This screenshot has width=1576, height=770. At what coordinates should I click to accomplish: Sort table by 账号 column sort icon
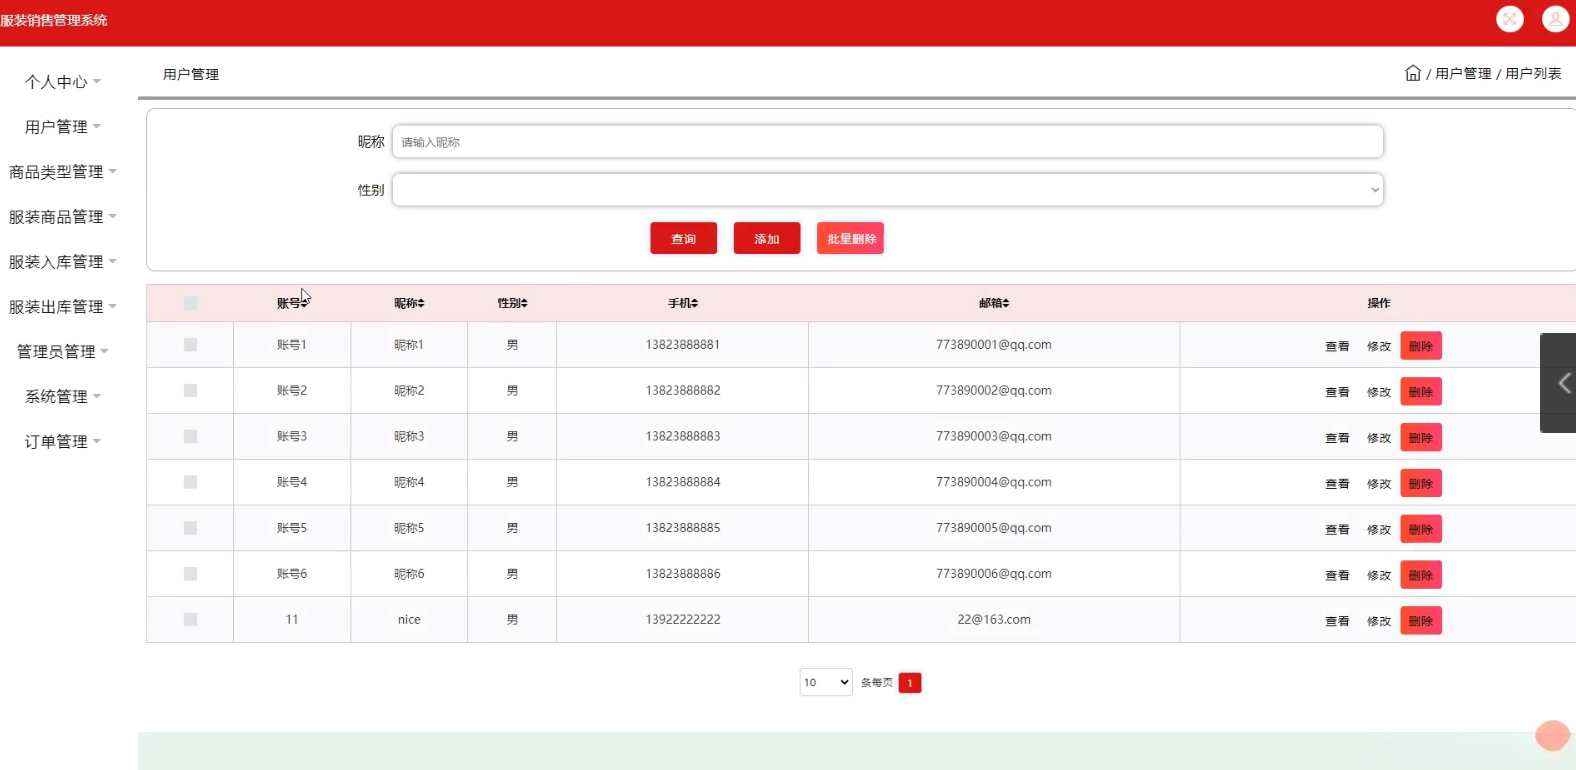pos(304,303)
